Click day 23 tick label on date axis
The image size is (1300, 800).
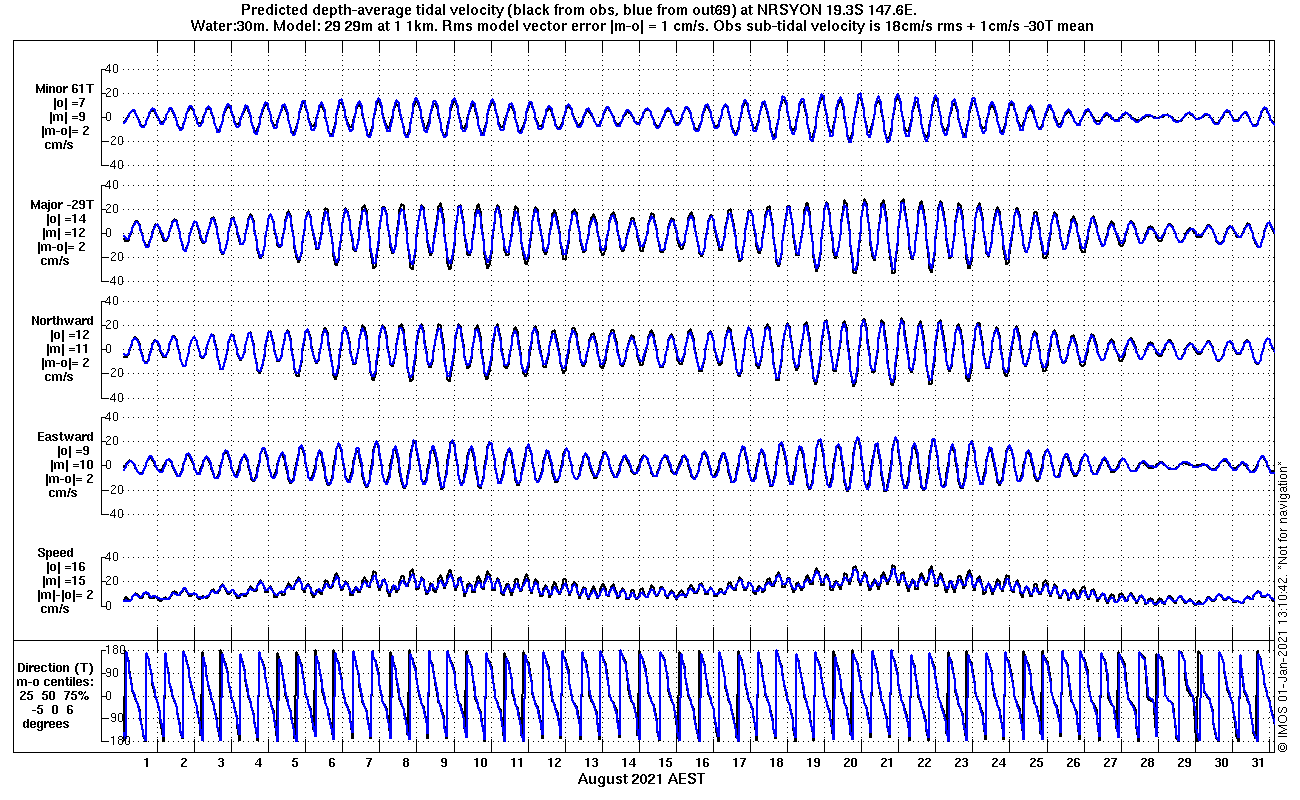pos(962,762)
